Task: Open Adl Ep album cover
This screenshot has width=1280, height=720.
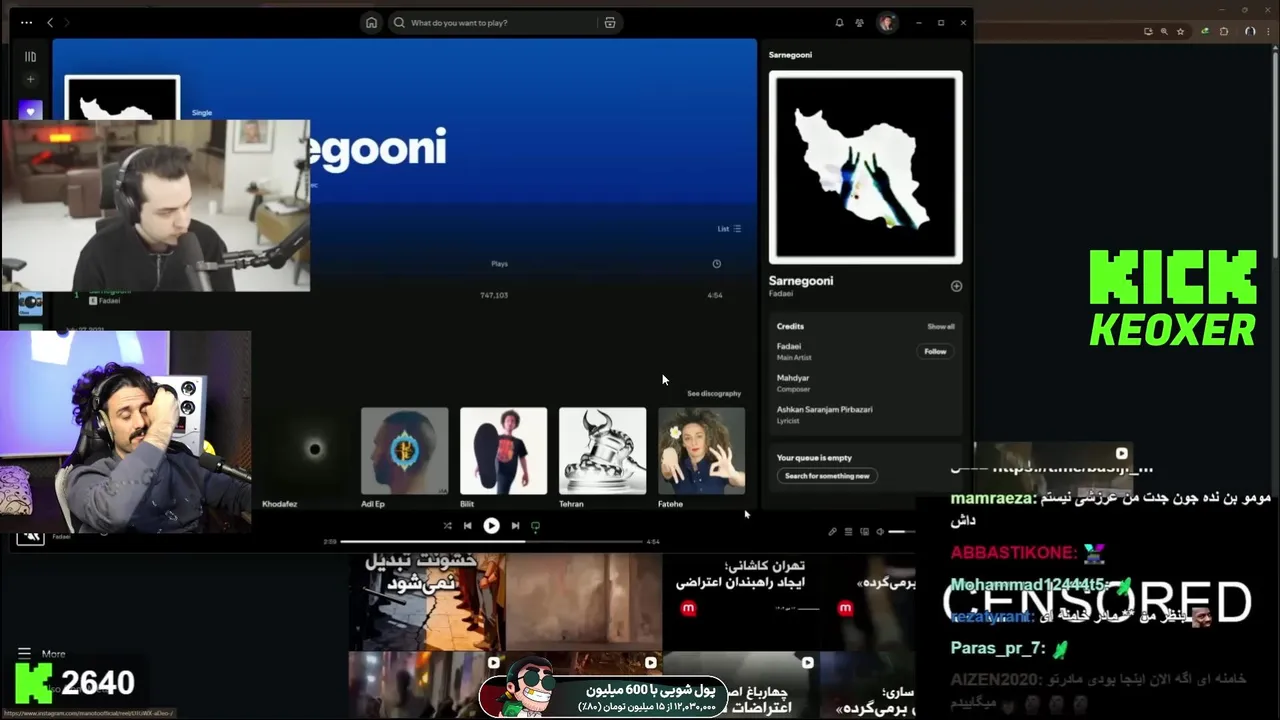Action: (x=404, y=450)
